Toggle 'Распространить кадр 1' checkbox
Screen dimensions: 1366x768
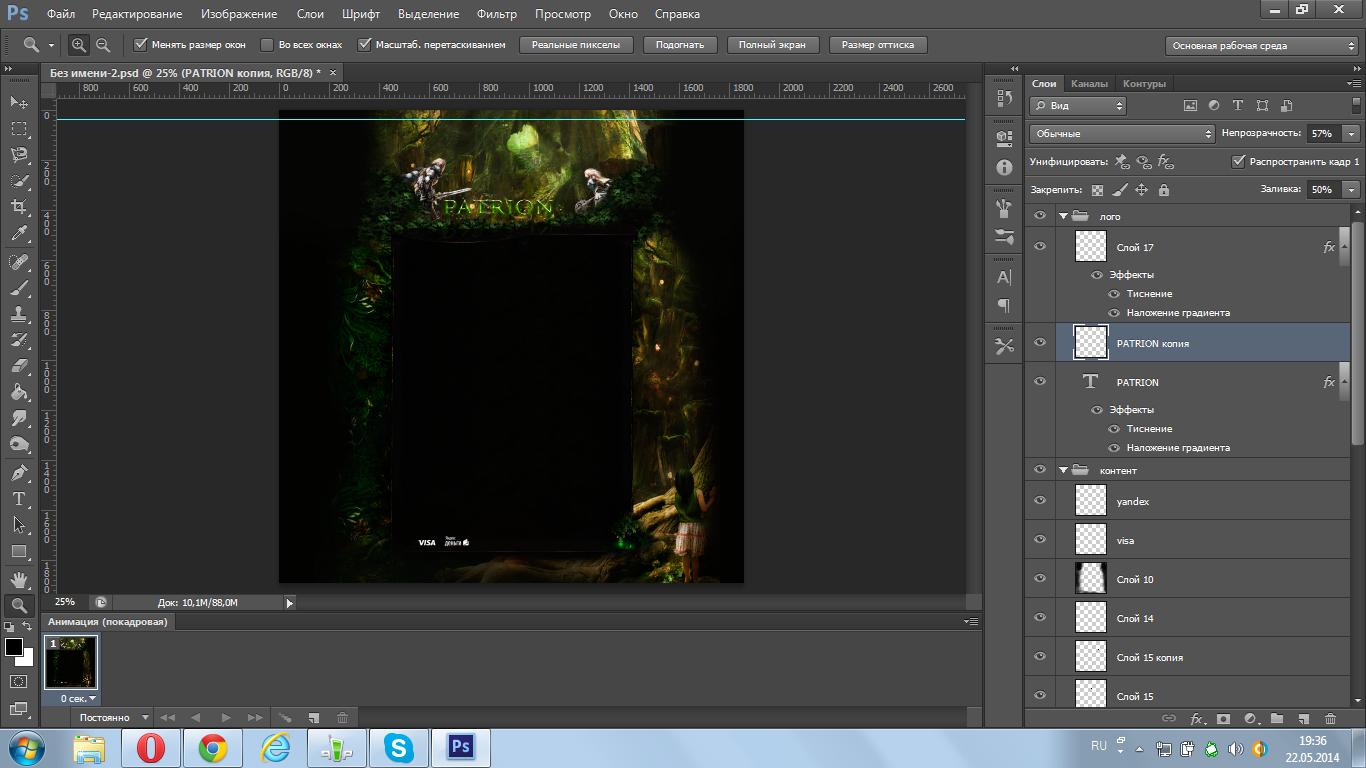point(1239,161)
